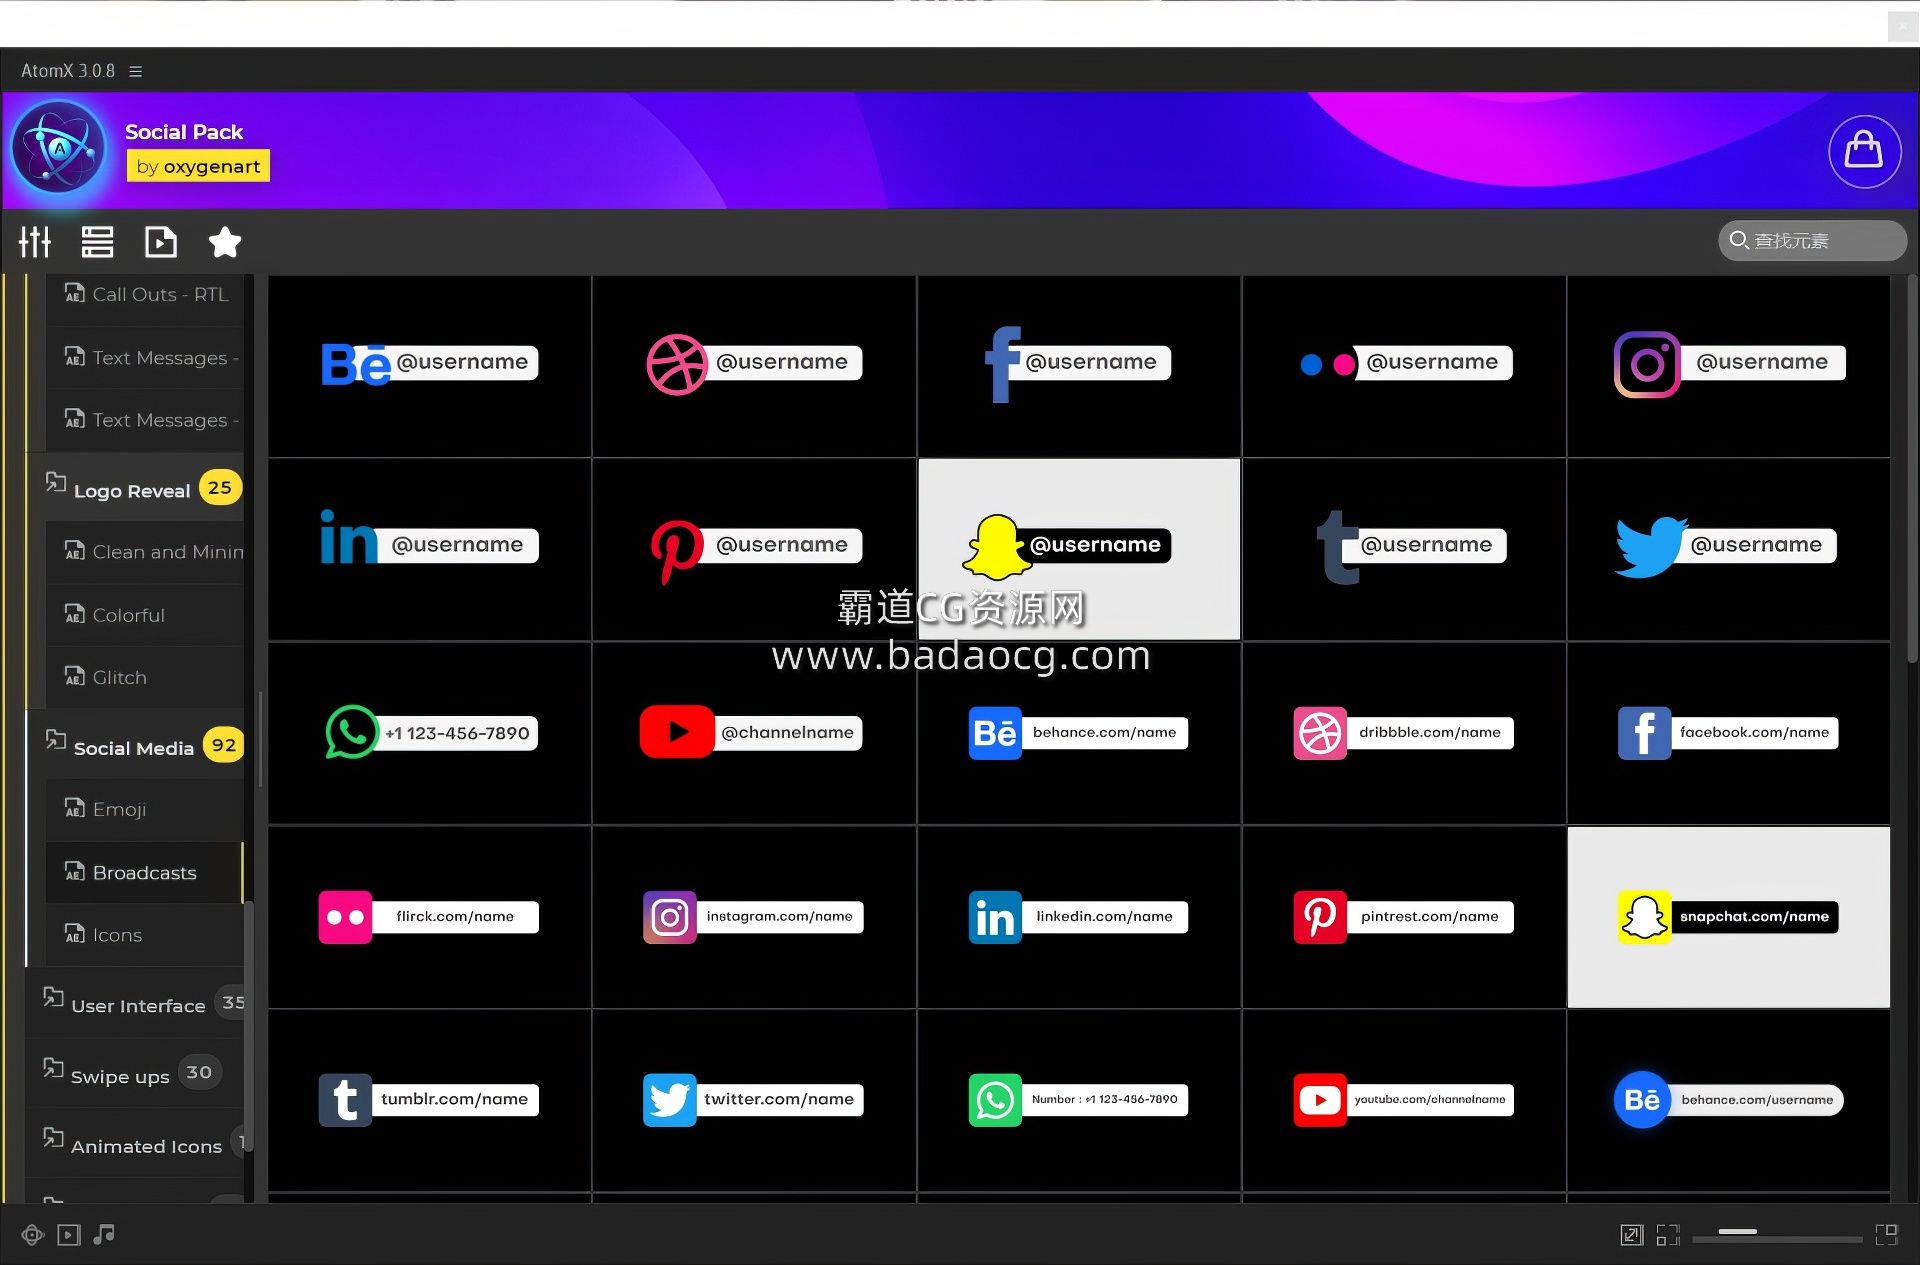The height and width of the screenshot is (1265, 1920).
Task: Select the Facebook @username thumbnail
Action: [x=1079, y=366]
